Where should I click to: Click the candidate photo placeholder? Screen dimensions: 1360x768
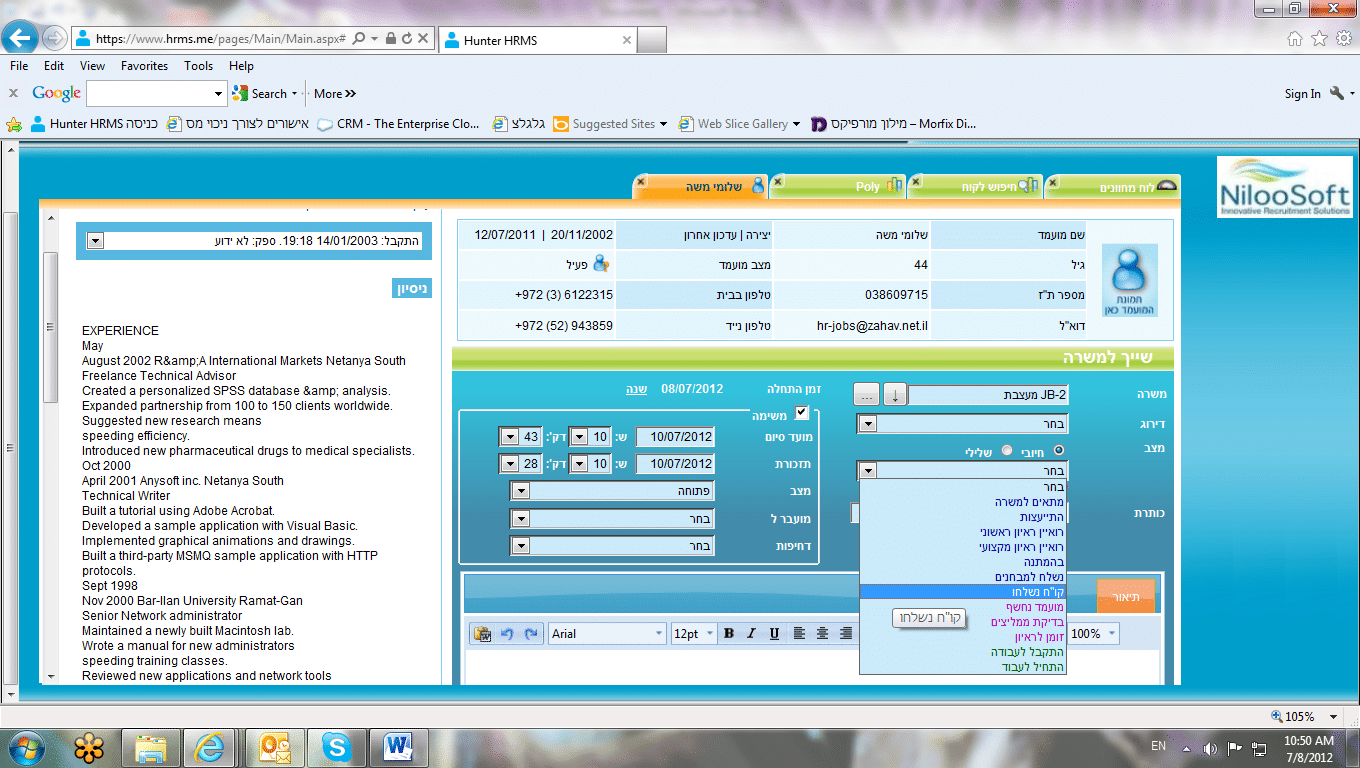[x=1129, y=280]
